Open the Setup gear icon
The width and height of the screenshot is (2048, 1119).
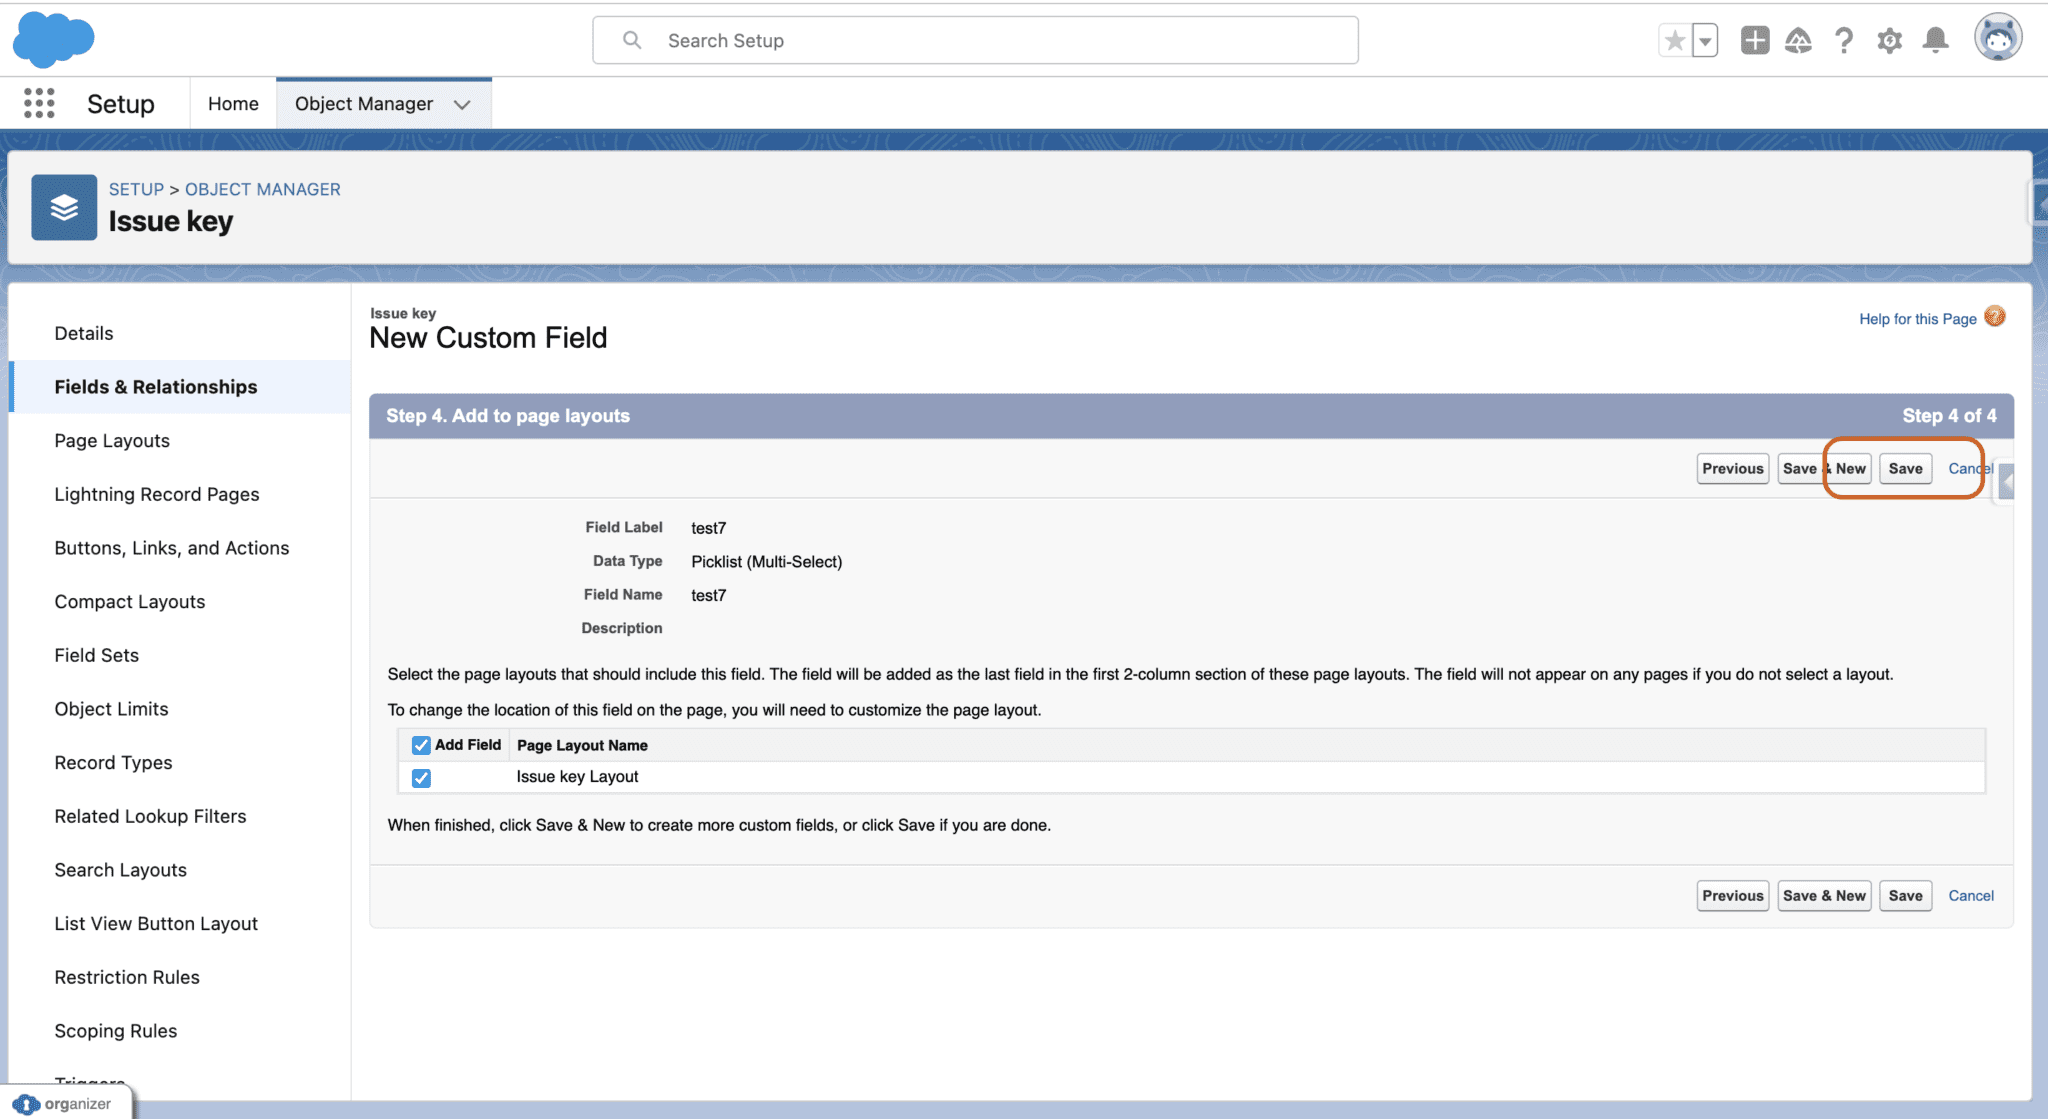tap(1890, 39)
